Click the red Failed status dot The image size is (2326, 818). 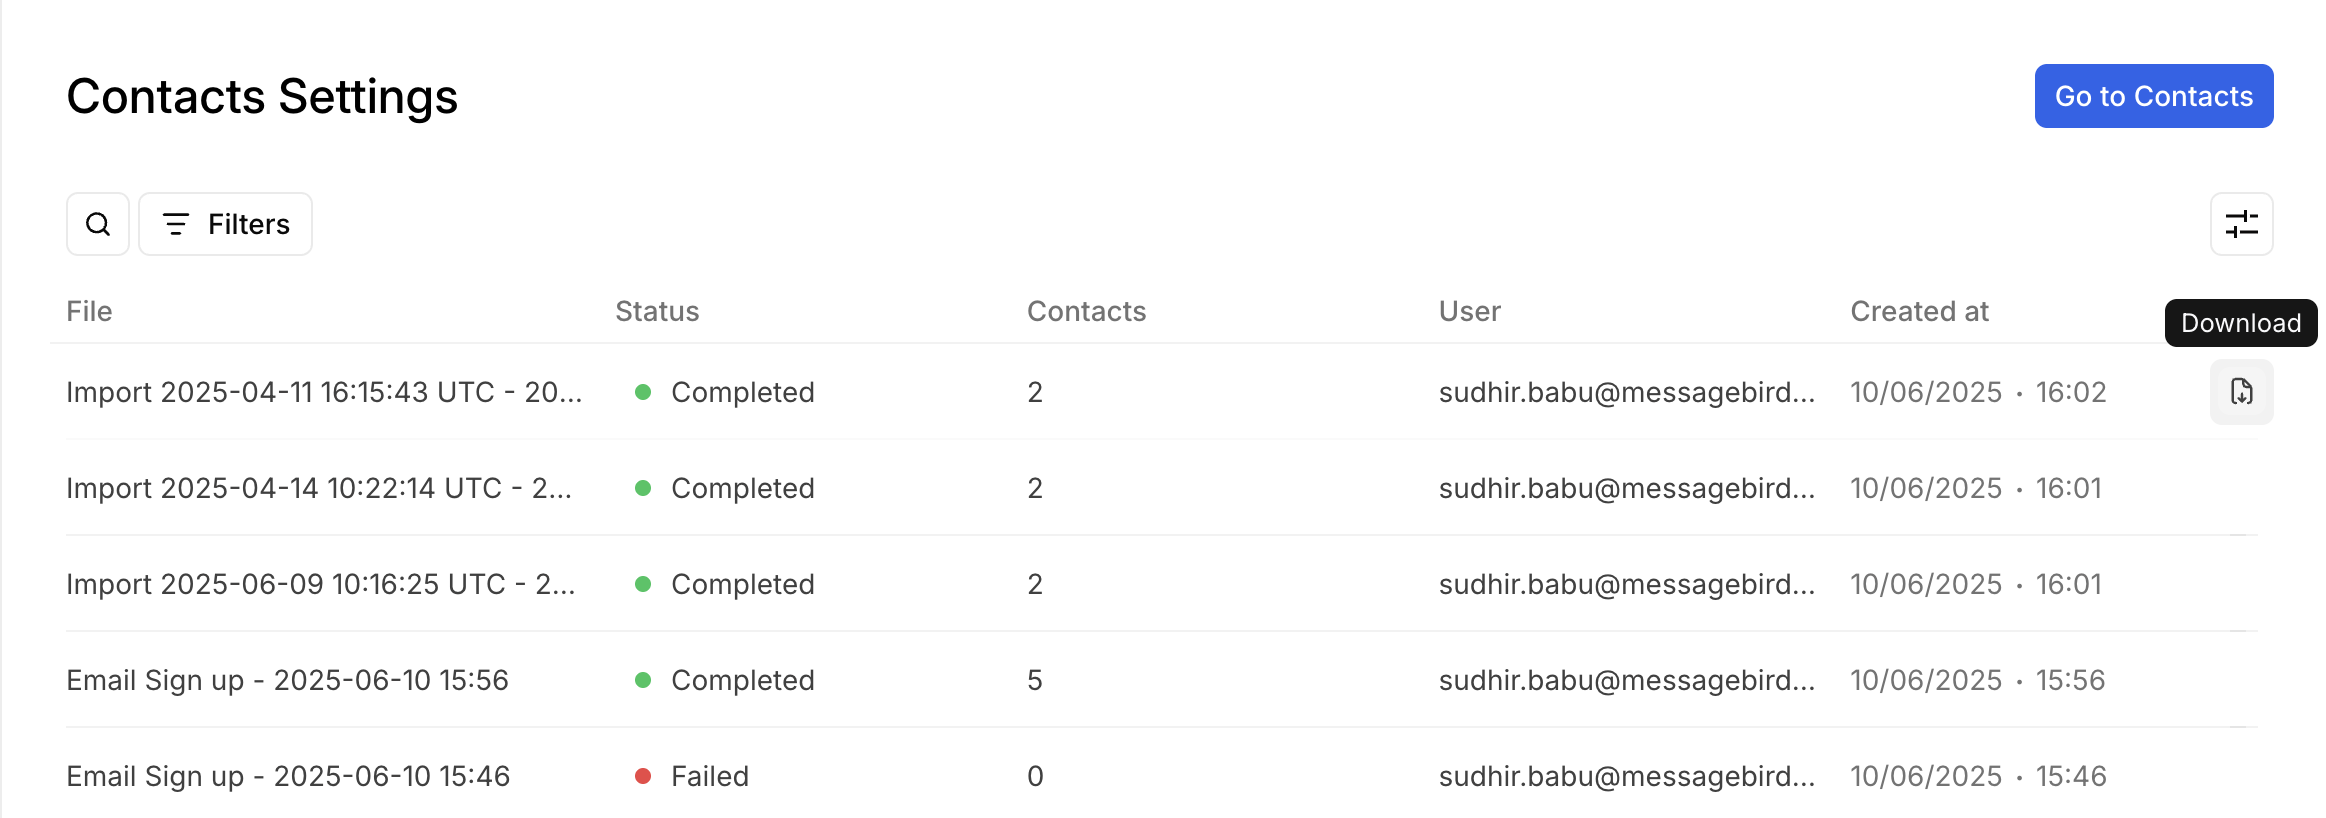pos(643,776)
